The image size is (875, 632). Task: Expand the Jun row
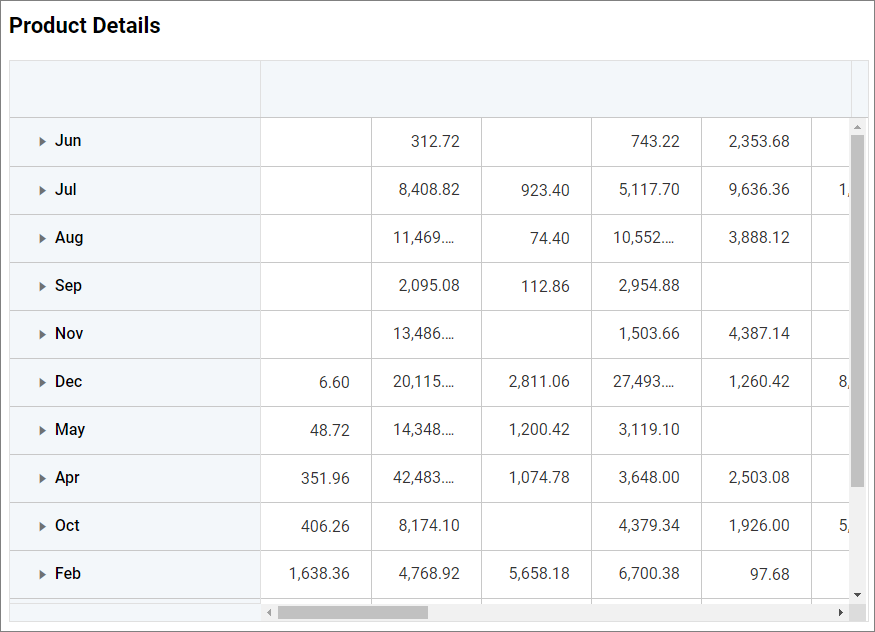42,142
